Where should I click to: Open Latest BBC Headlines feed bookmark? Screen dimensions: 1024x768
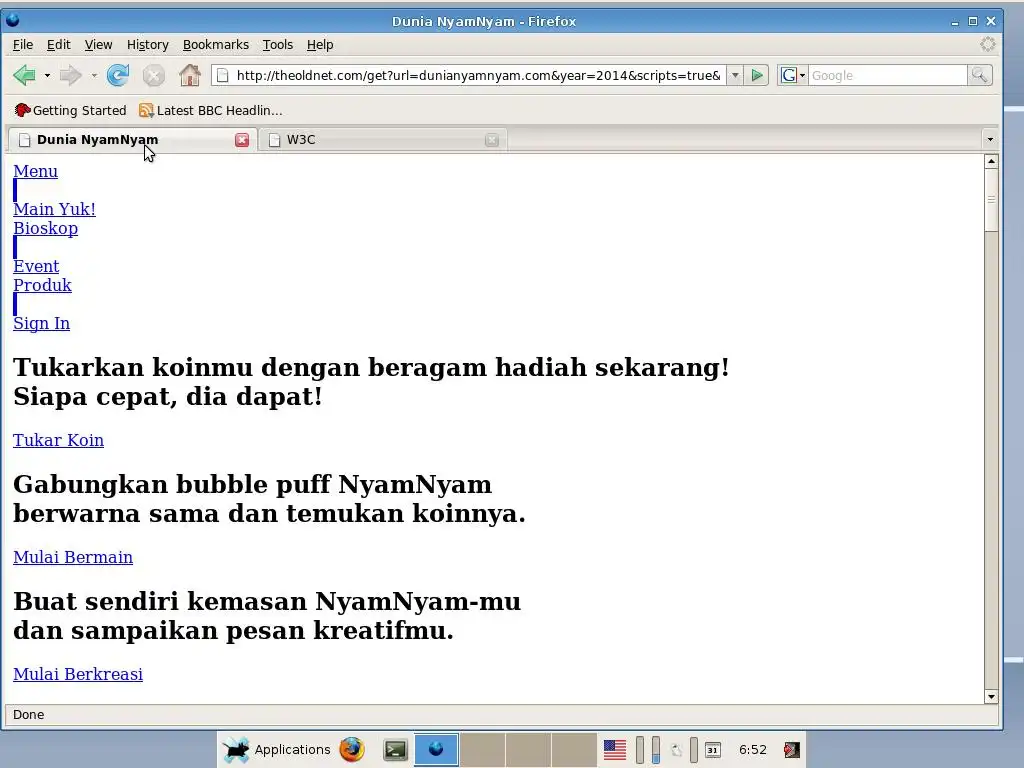(x=211, y=110)
